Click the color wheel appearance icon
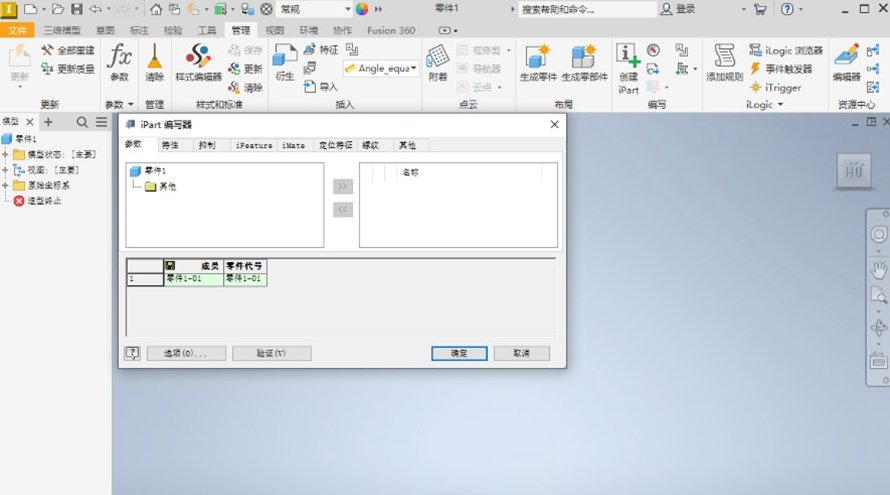Viewport: 890px width, 495px height. click(362, 9)
